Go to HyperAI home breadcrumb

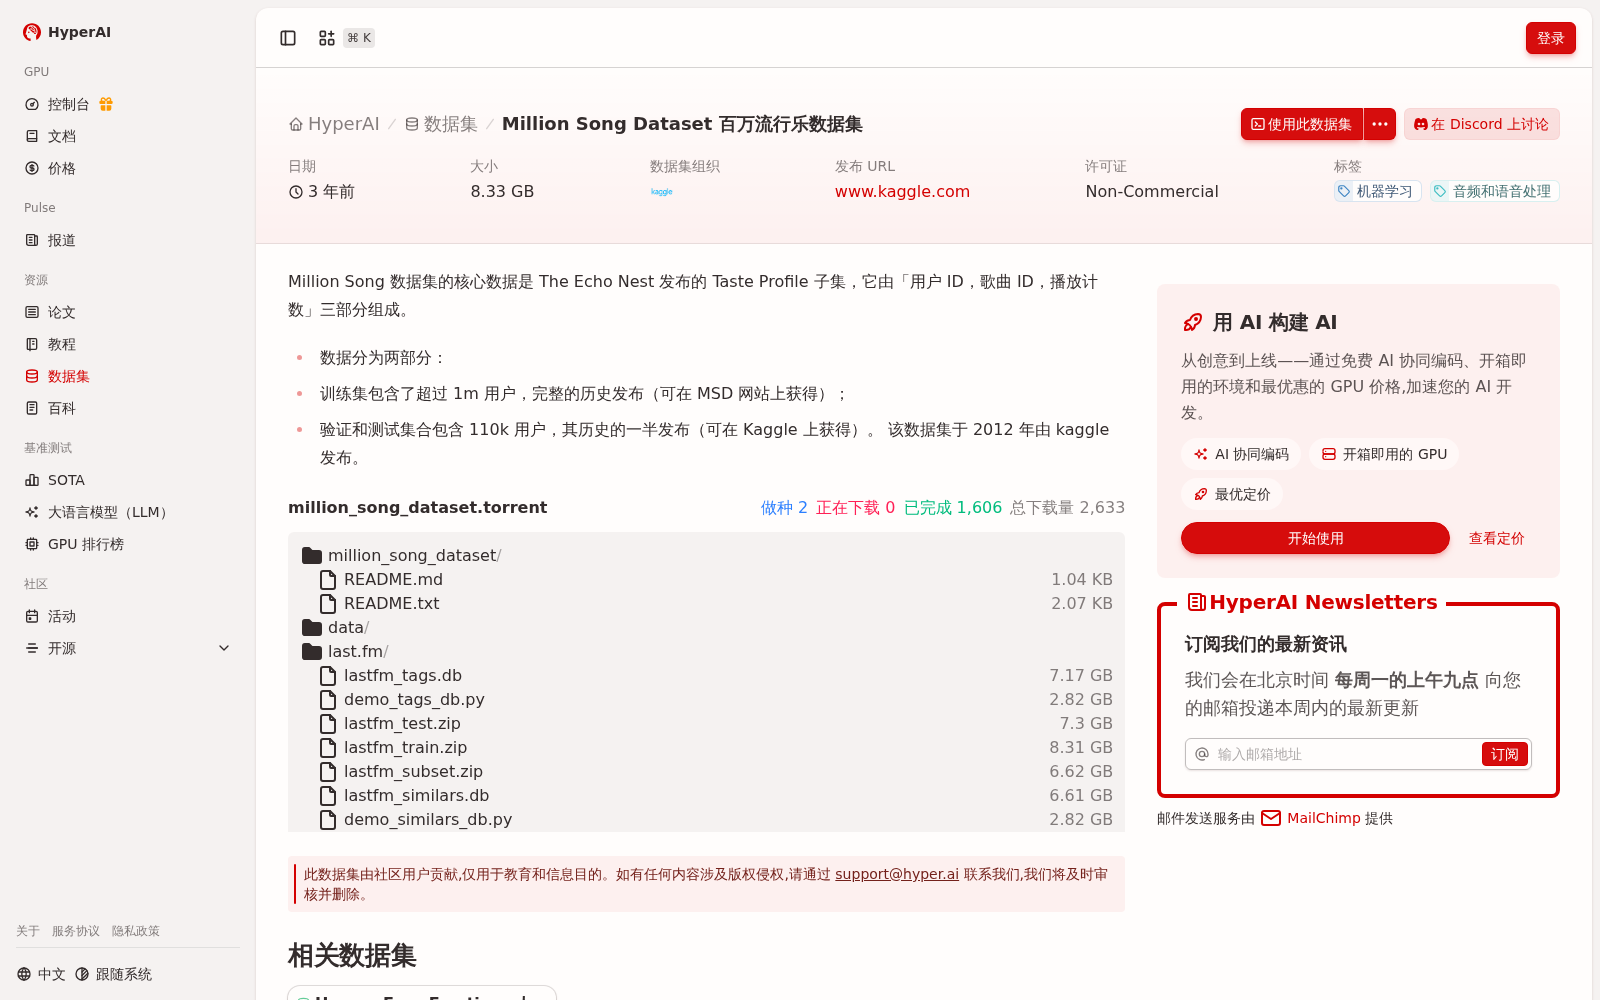tap(334, 124)
